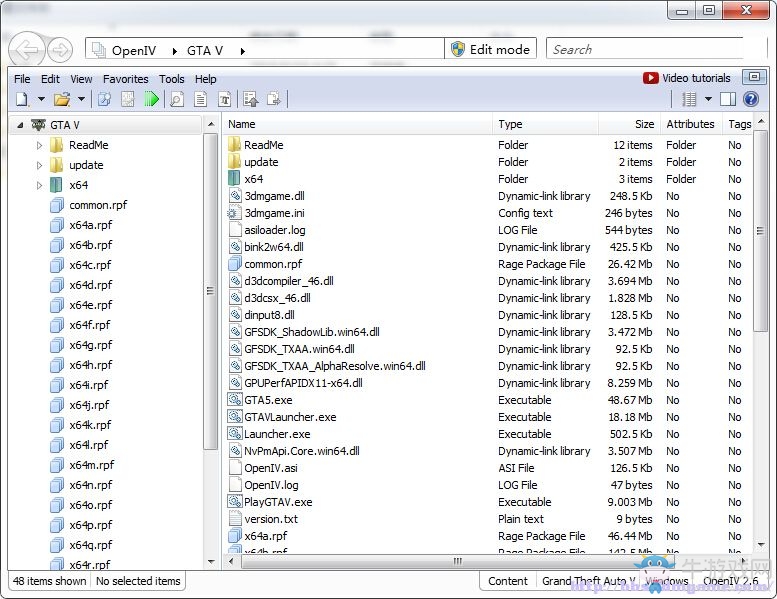Select x64e.rpf in the tree panel
Image resolution: width=777 pixels, height=599 pixels.
(90, 305)
